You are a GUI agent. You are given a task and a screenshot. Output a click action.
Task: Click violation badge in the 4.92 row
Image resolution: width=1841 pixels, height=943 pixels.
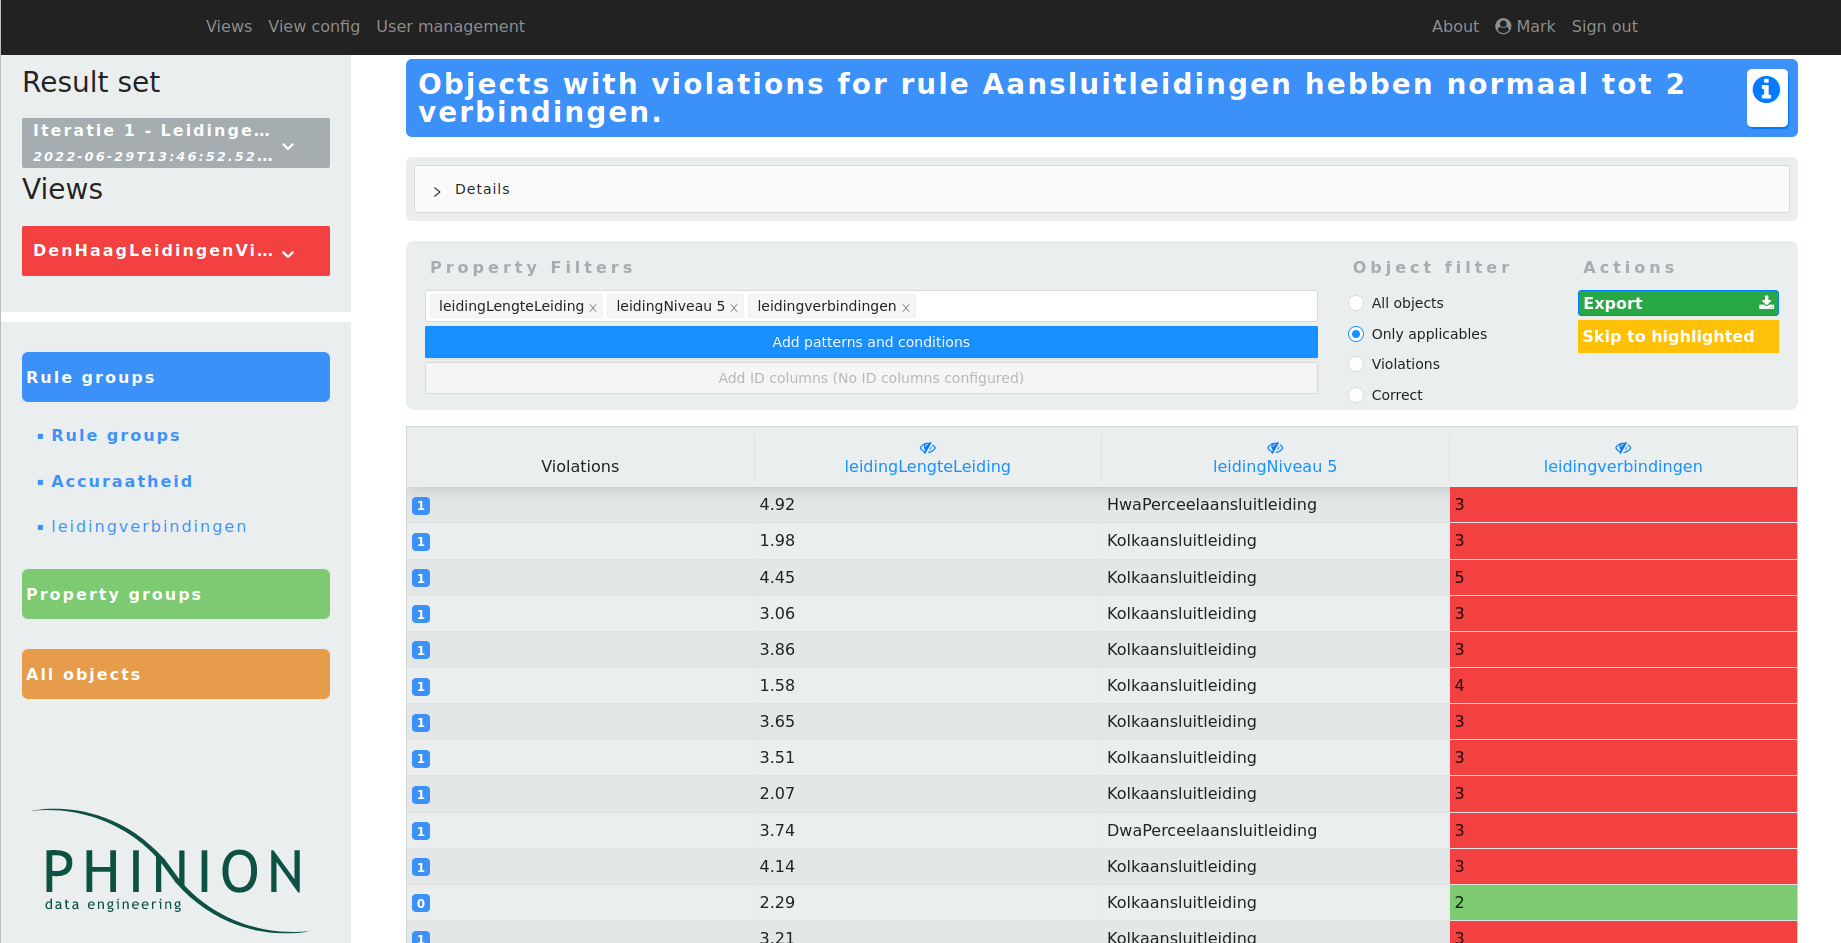(421, 506)
